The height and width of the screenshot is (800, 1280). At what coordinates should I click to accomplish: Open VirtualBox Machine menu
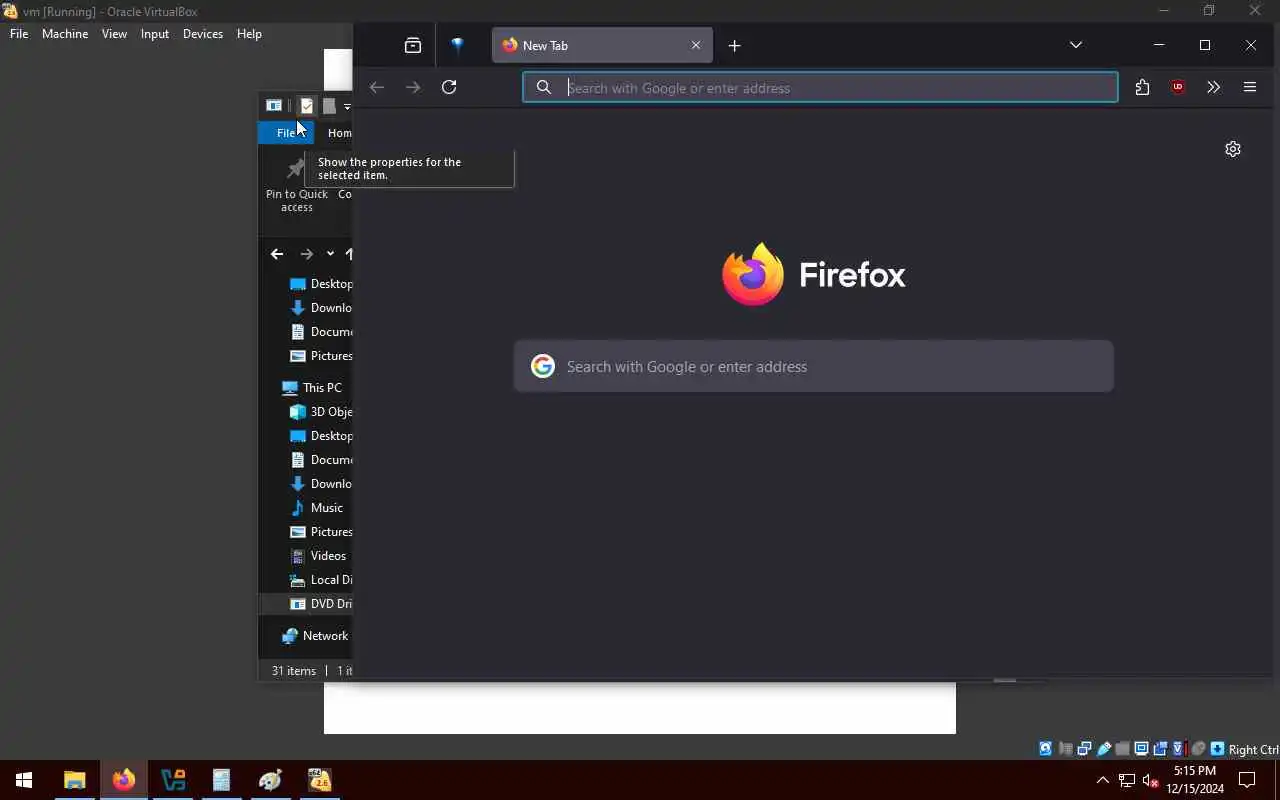pos(65,33)
